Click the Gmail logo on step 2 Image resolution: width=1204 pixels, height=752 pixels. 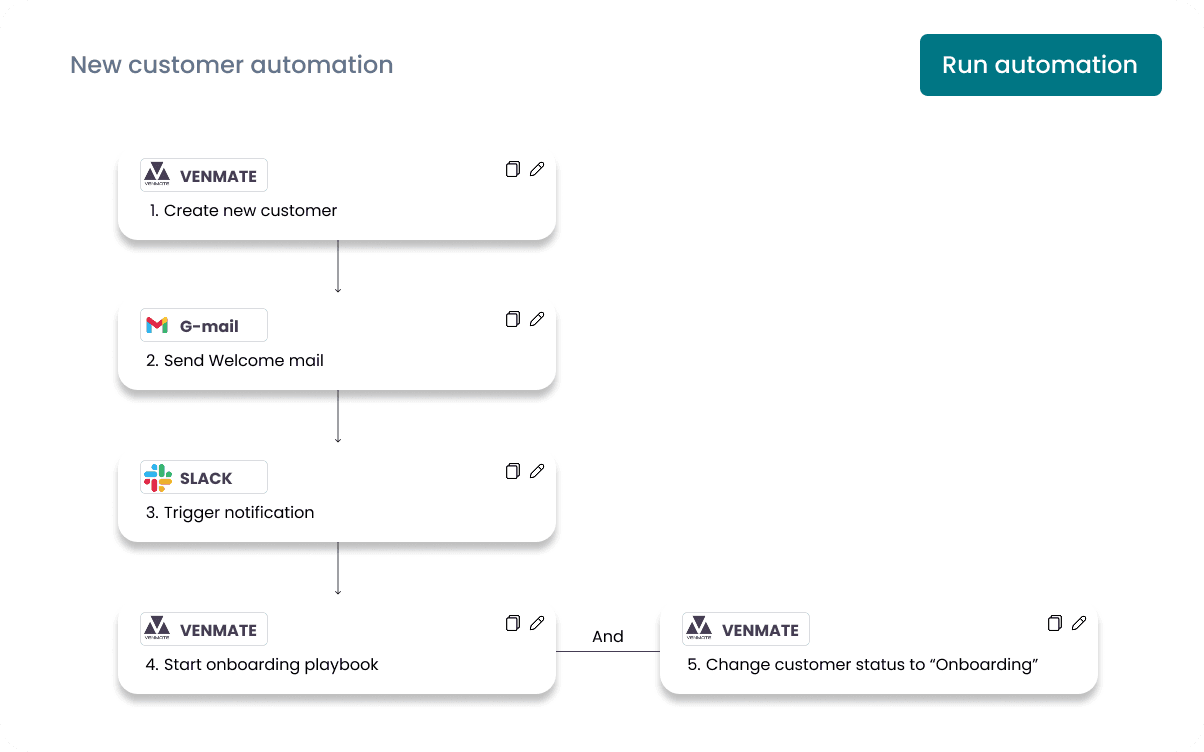pyautogui.click(x=158, y=324)
